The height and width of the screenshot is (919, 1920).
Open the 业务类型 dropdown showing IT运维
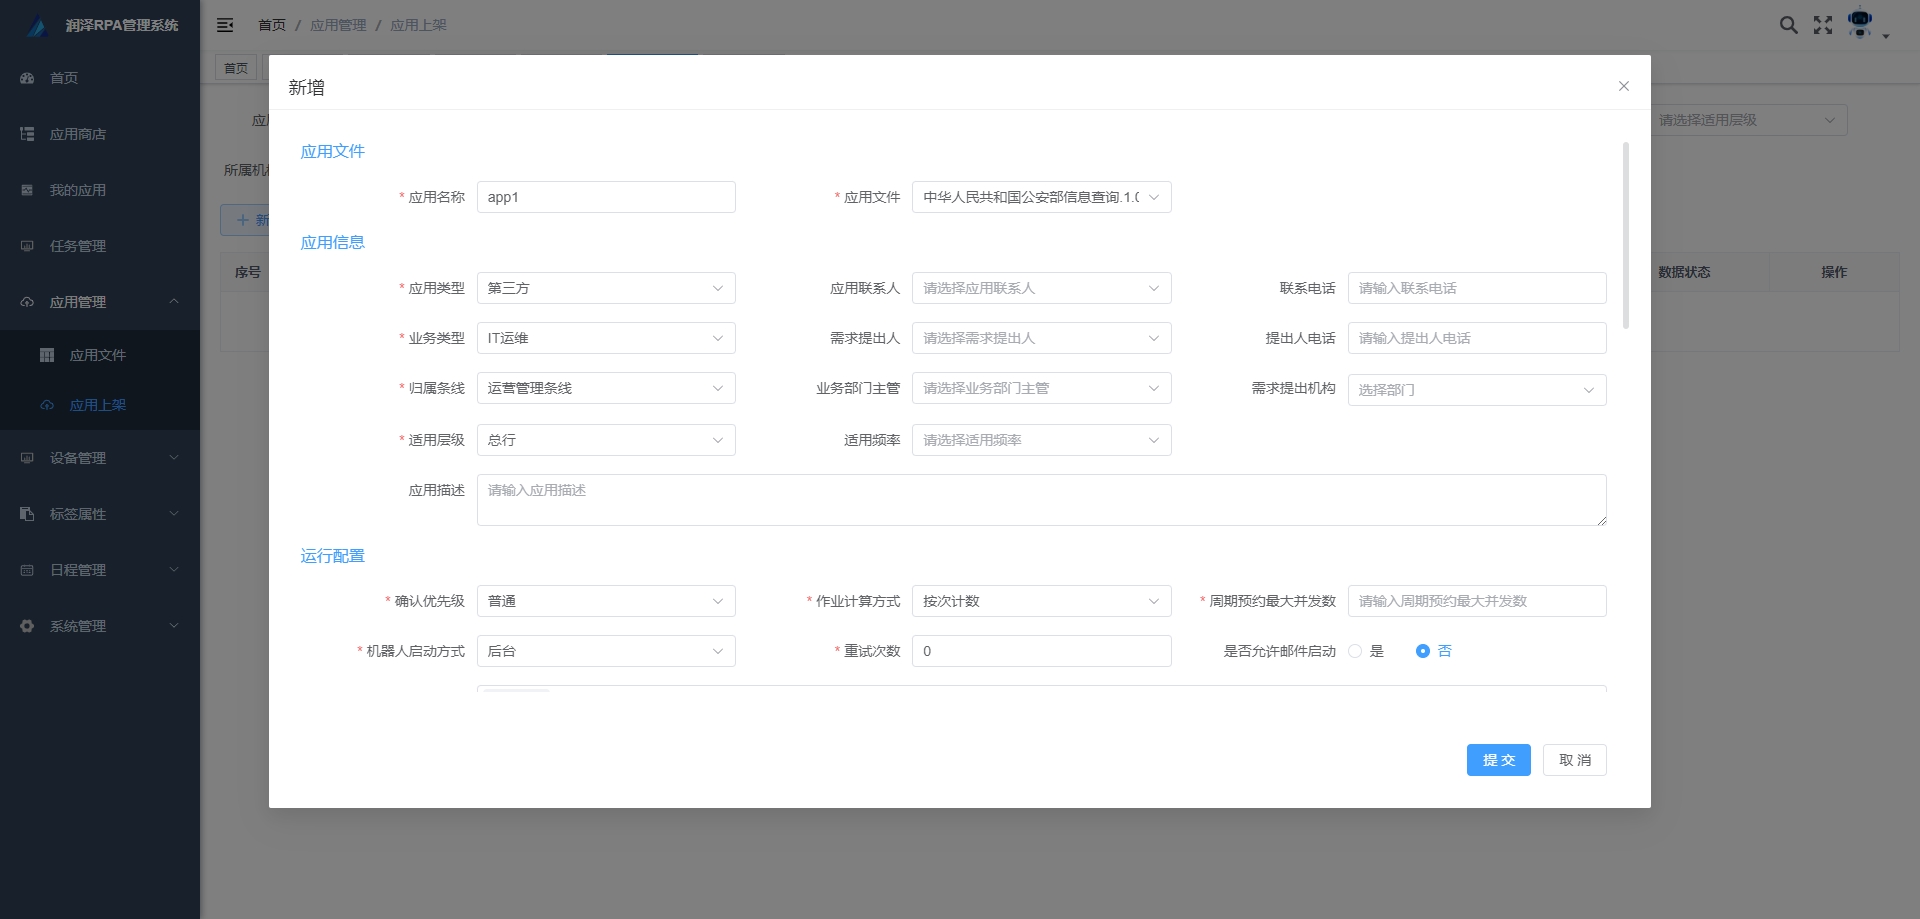pos(606,338)
